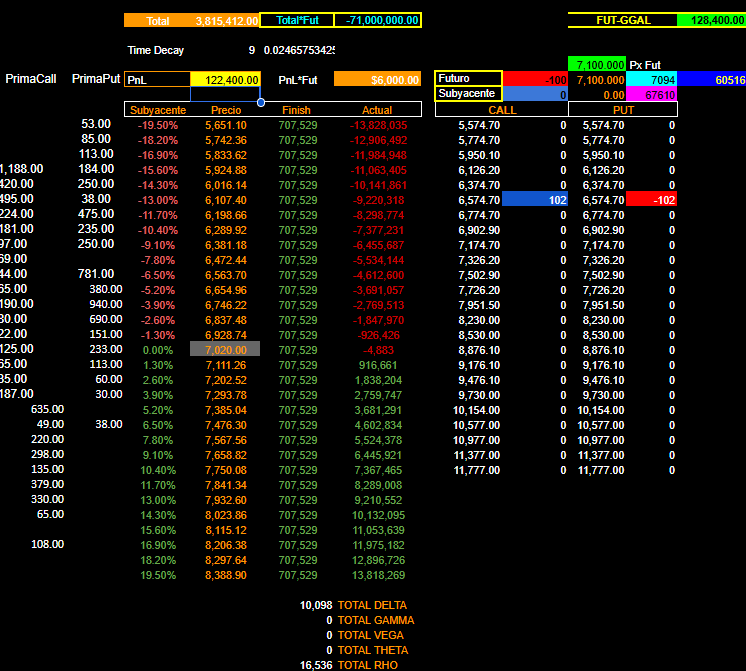
Task: Click the Actual value 13,818,269
Action: pos(378,575)
